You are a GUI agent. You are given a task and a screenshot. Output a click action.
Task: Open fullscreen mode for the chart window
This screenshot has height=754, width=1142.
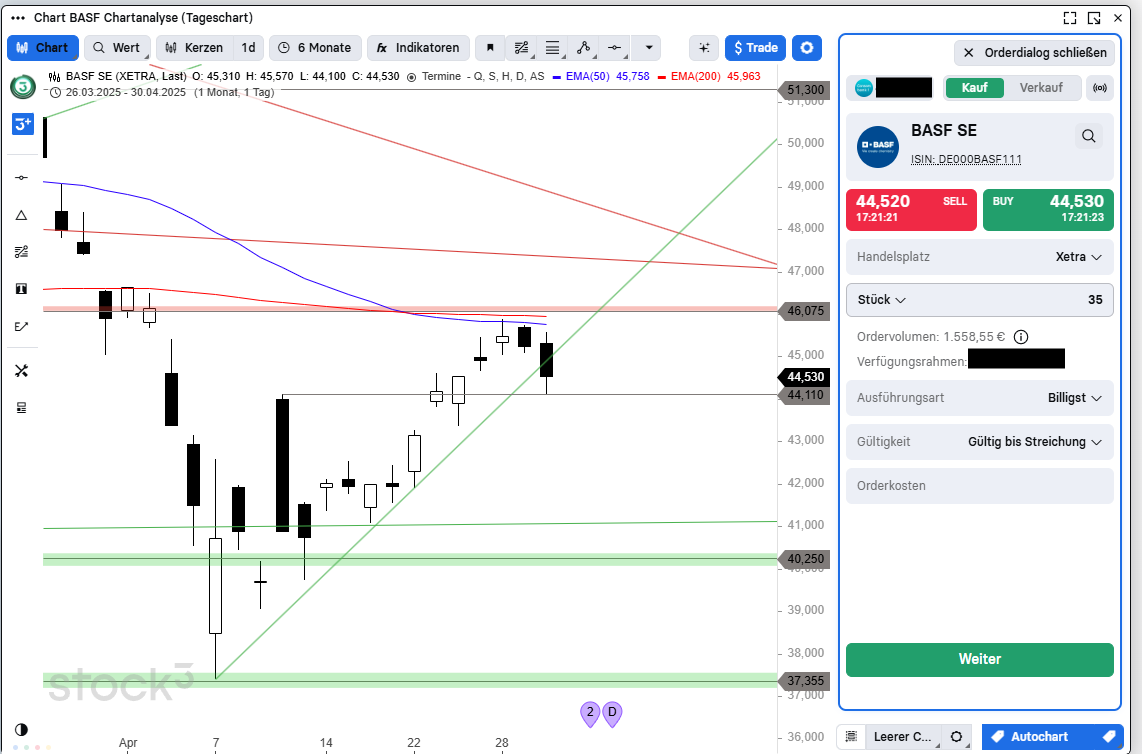(1070, 18)
